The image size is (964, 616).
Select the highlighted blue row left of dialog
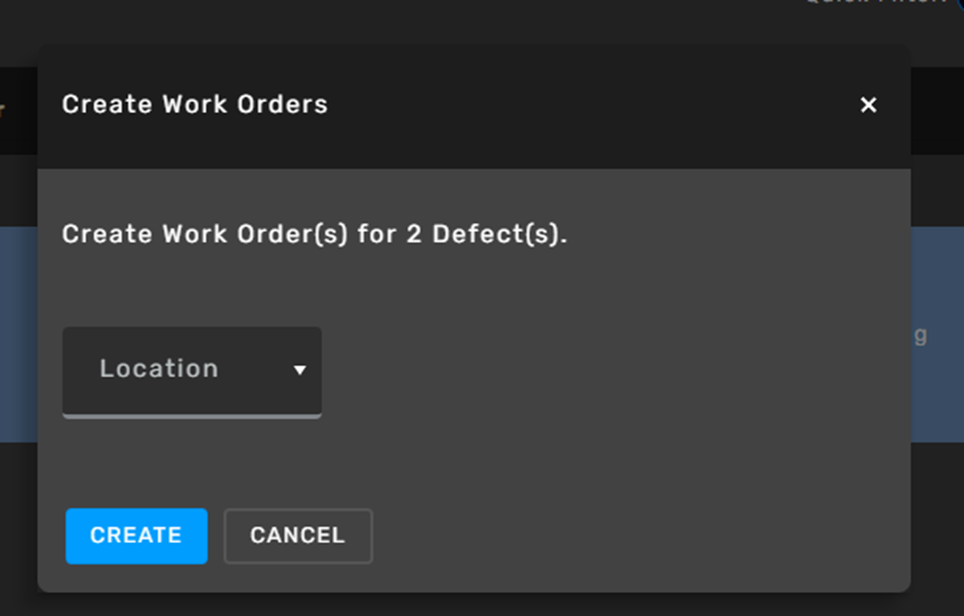tap(18, 334)
